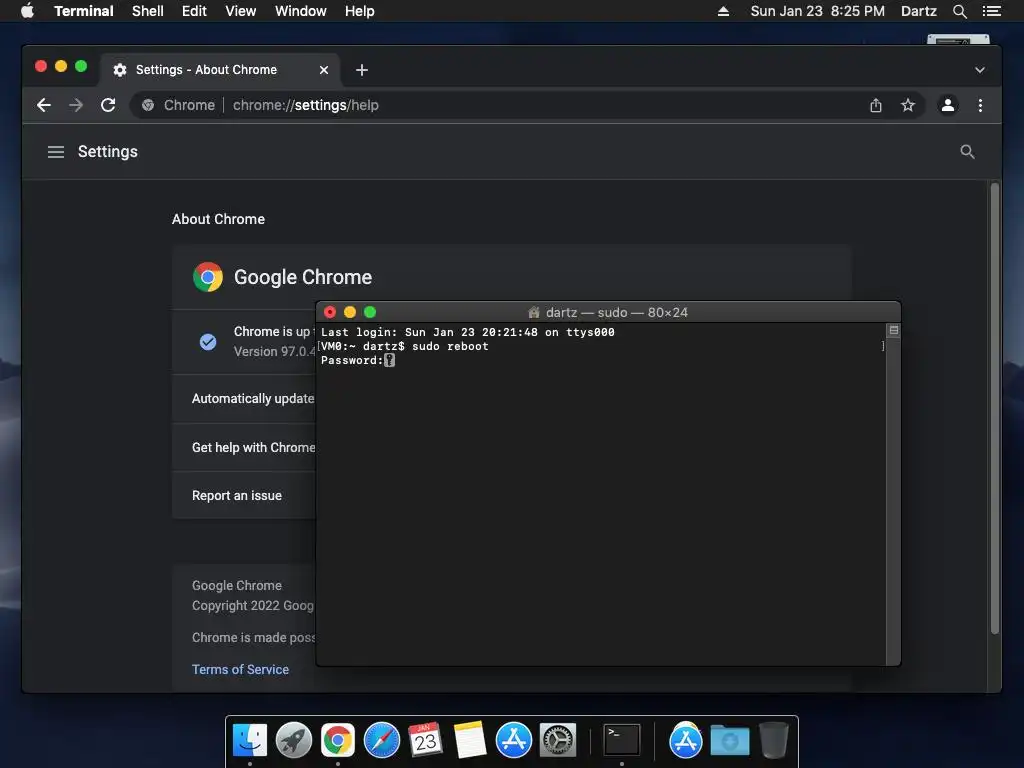Open Finder from the Dock
The height and width of the screenshot is (768, 1024).
pyautogui.click(x=249, y=740)
